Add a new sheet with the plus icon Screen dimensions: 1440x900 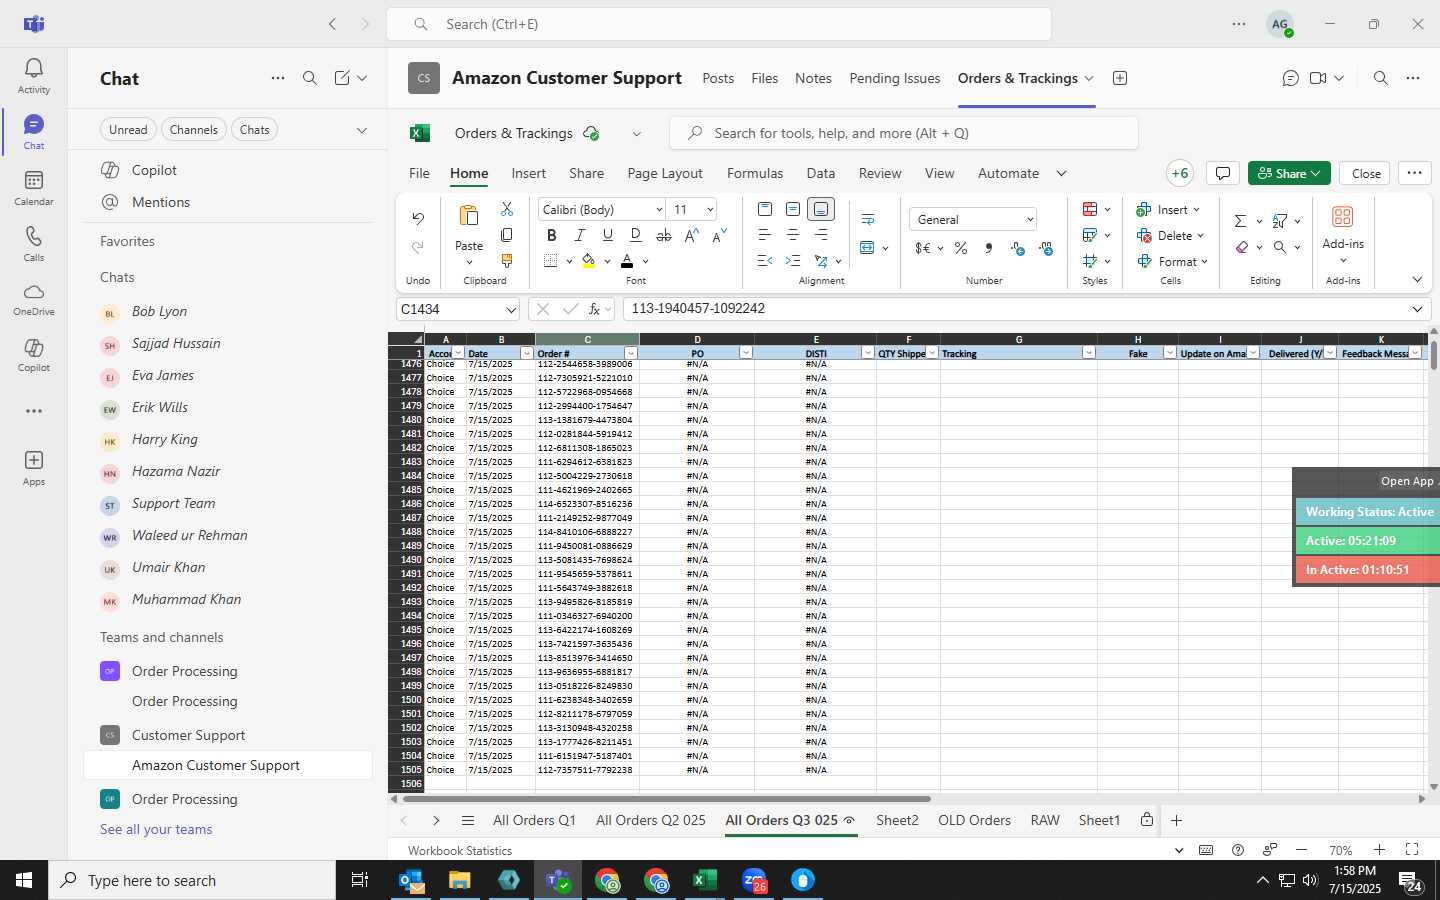(x=1176, y=820)
